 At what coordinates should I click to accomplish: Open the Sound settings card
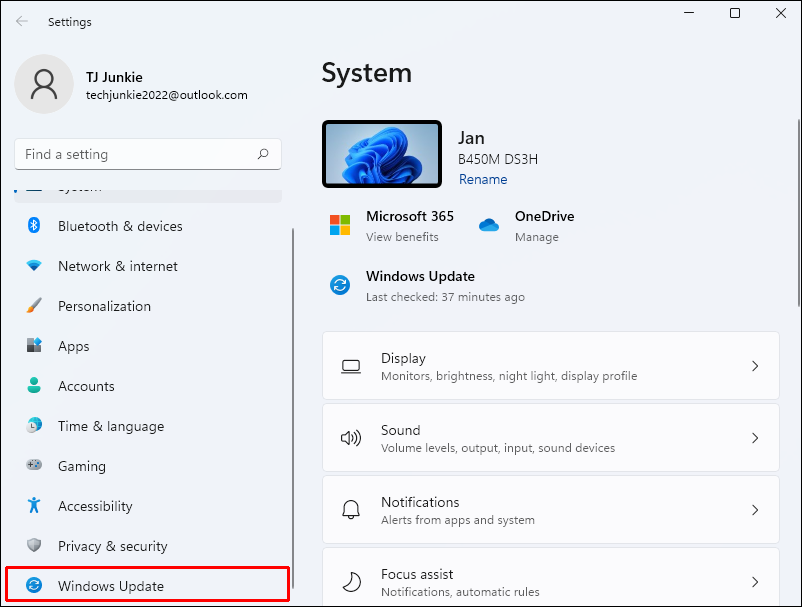[551, 438]
